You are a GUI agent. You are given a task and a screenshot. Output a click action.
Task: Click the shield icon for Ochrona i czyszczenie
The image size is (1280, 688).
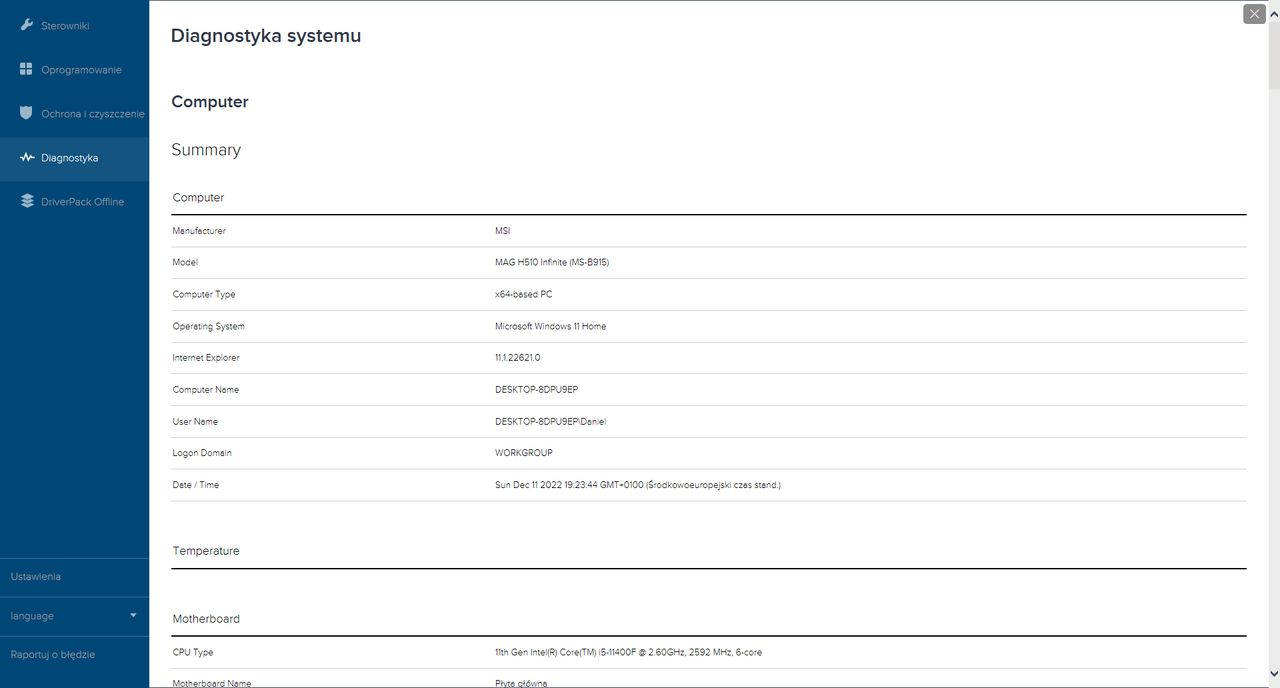click(x=27, y=113)
